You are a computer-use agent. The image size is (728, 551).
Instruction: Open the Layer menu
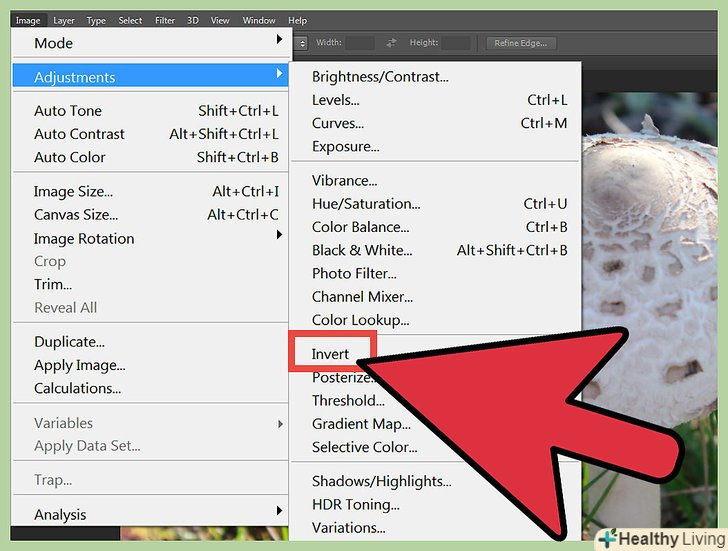click(64, 20)
